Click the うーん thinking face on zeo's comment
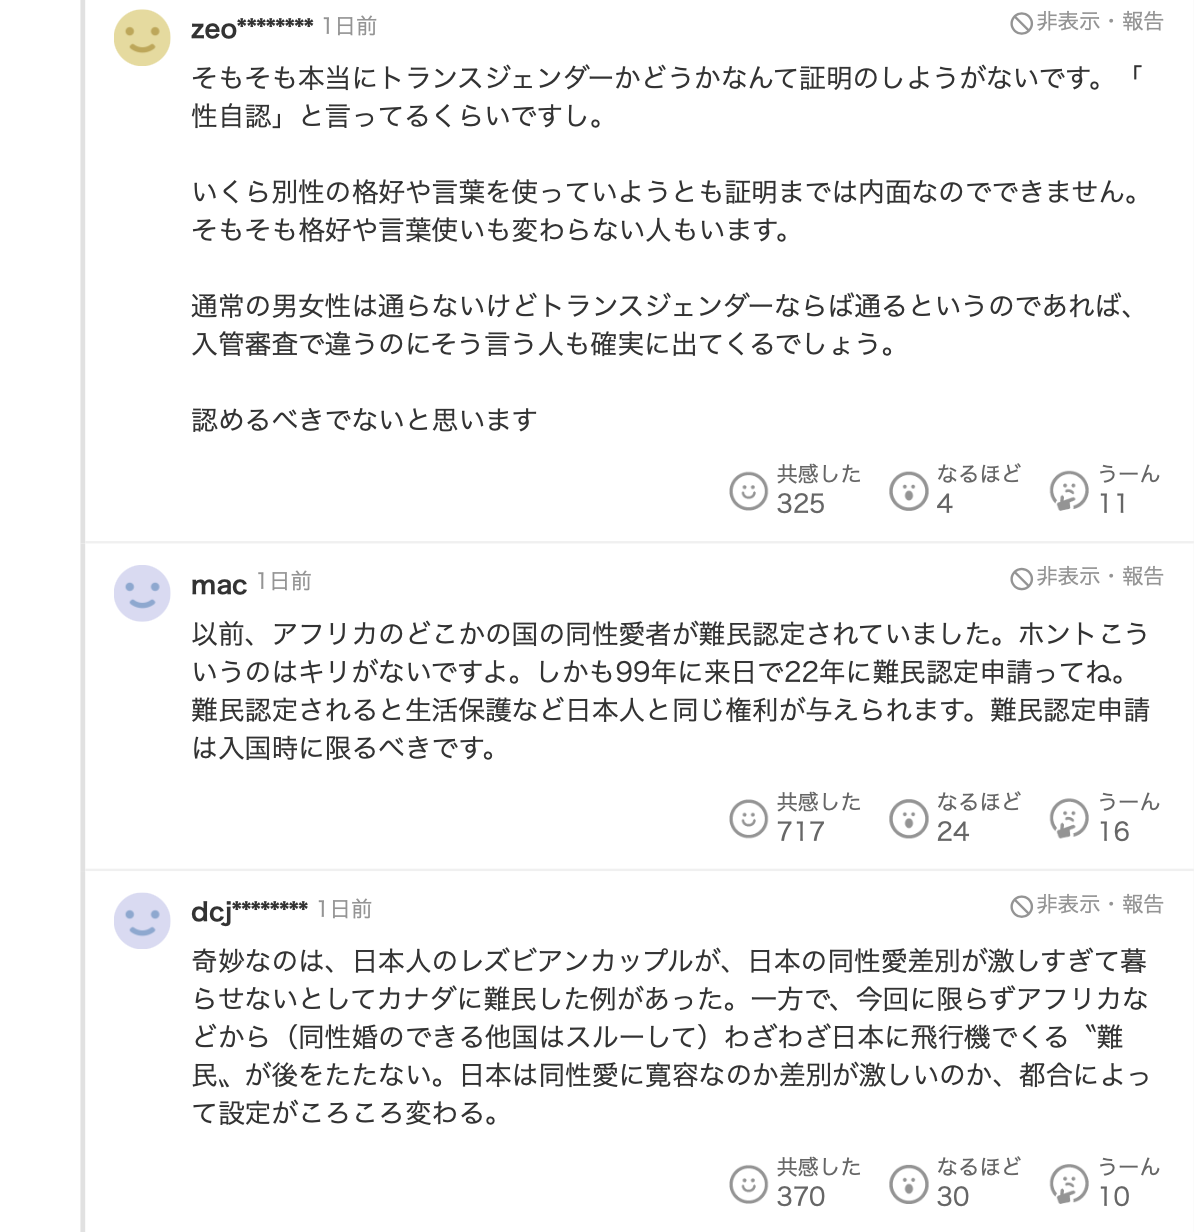Viewport: 1194px width, 1232px height. (1068, 491)
